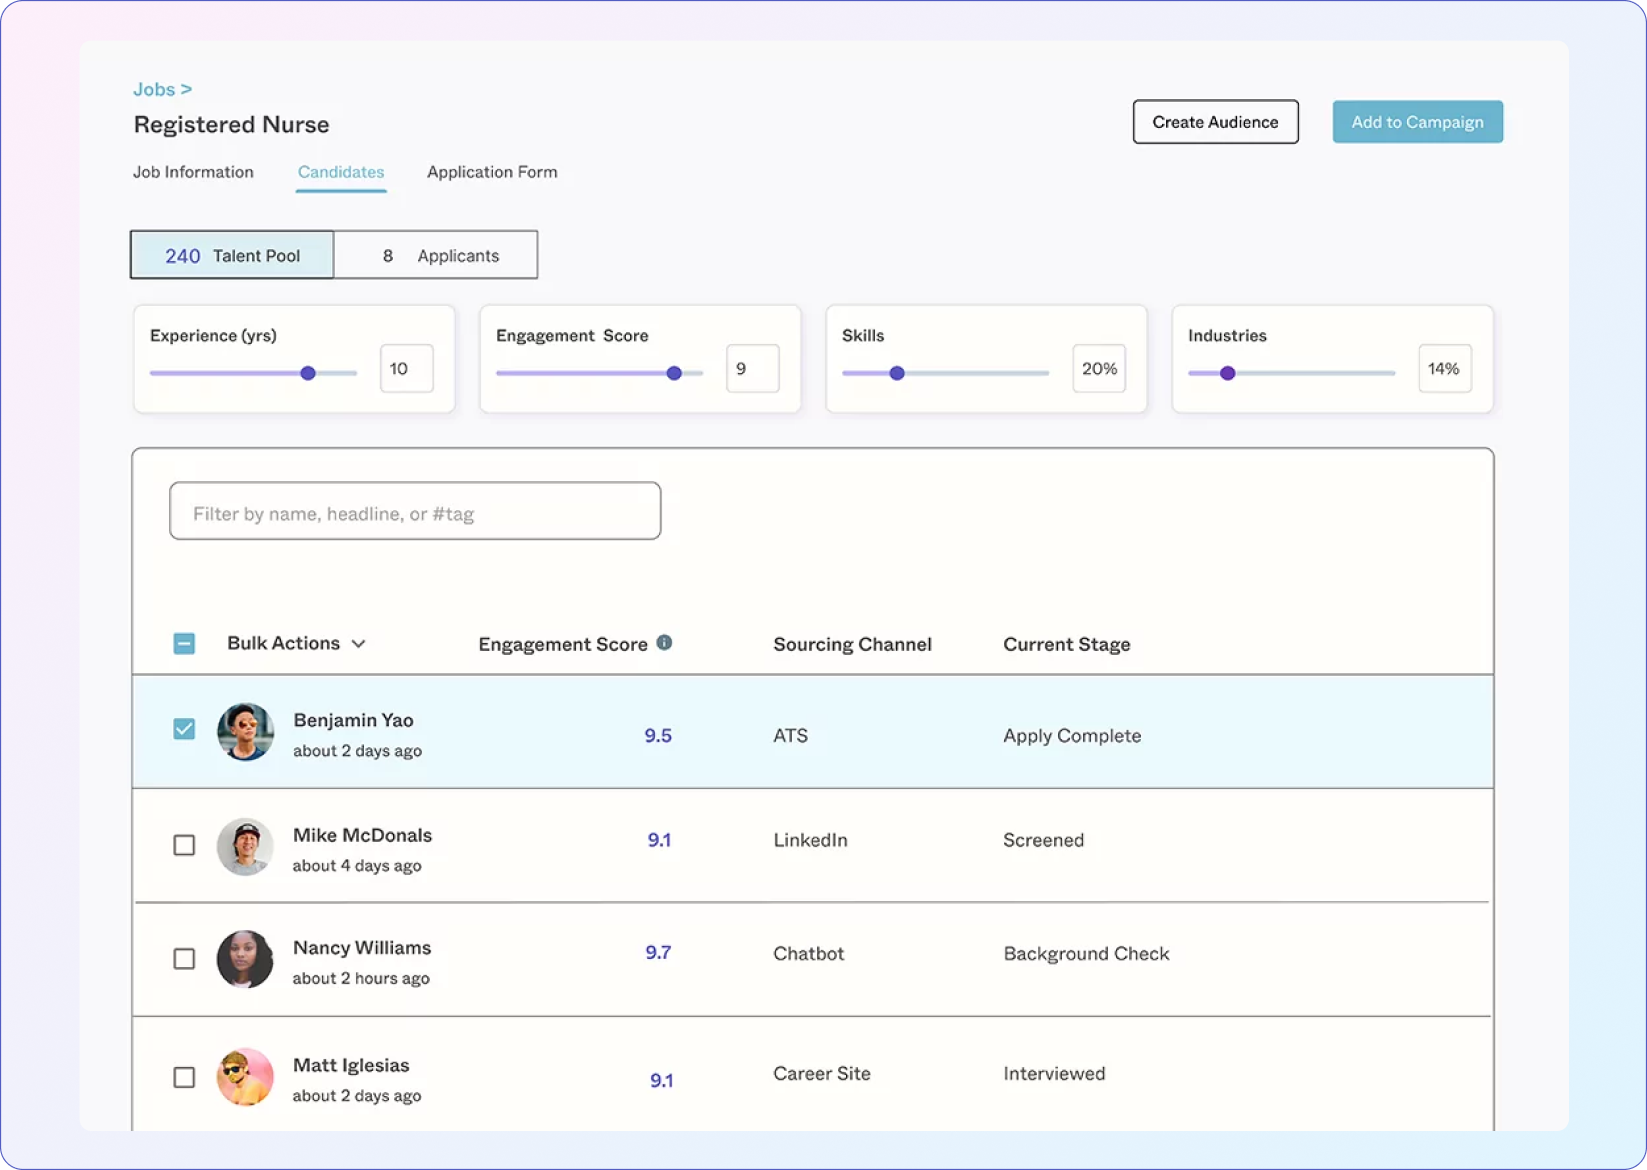Open Mike McDonals' profile avatar

245,847
